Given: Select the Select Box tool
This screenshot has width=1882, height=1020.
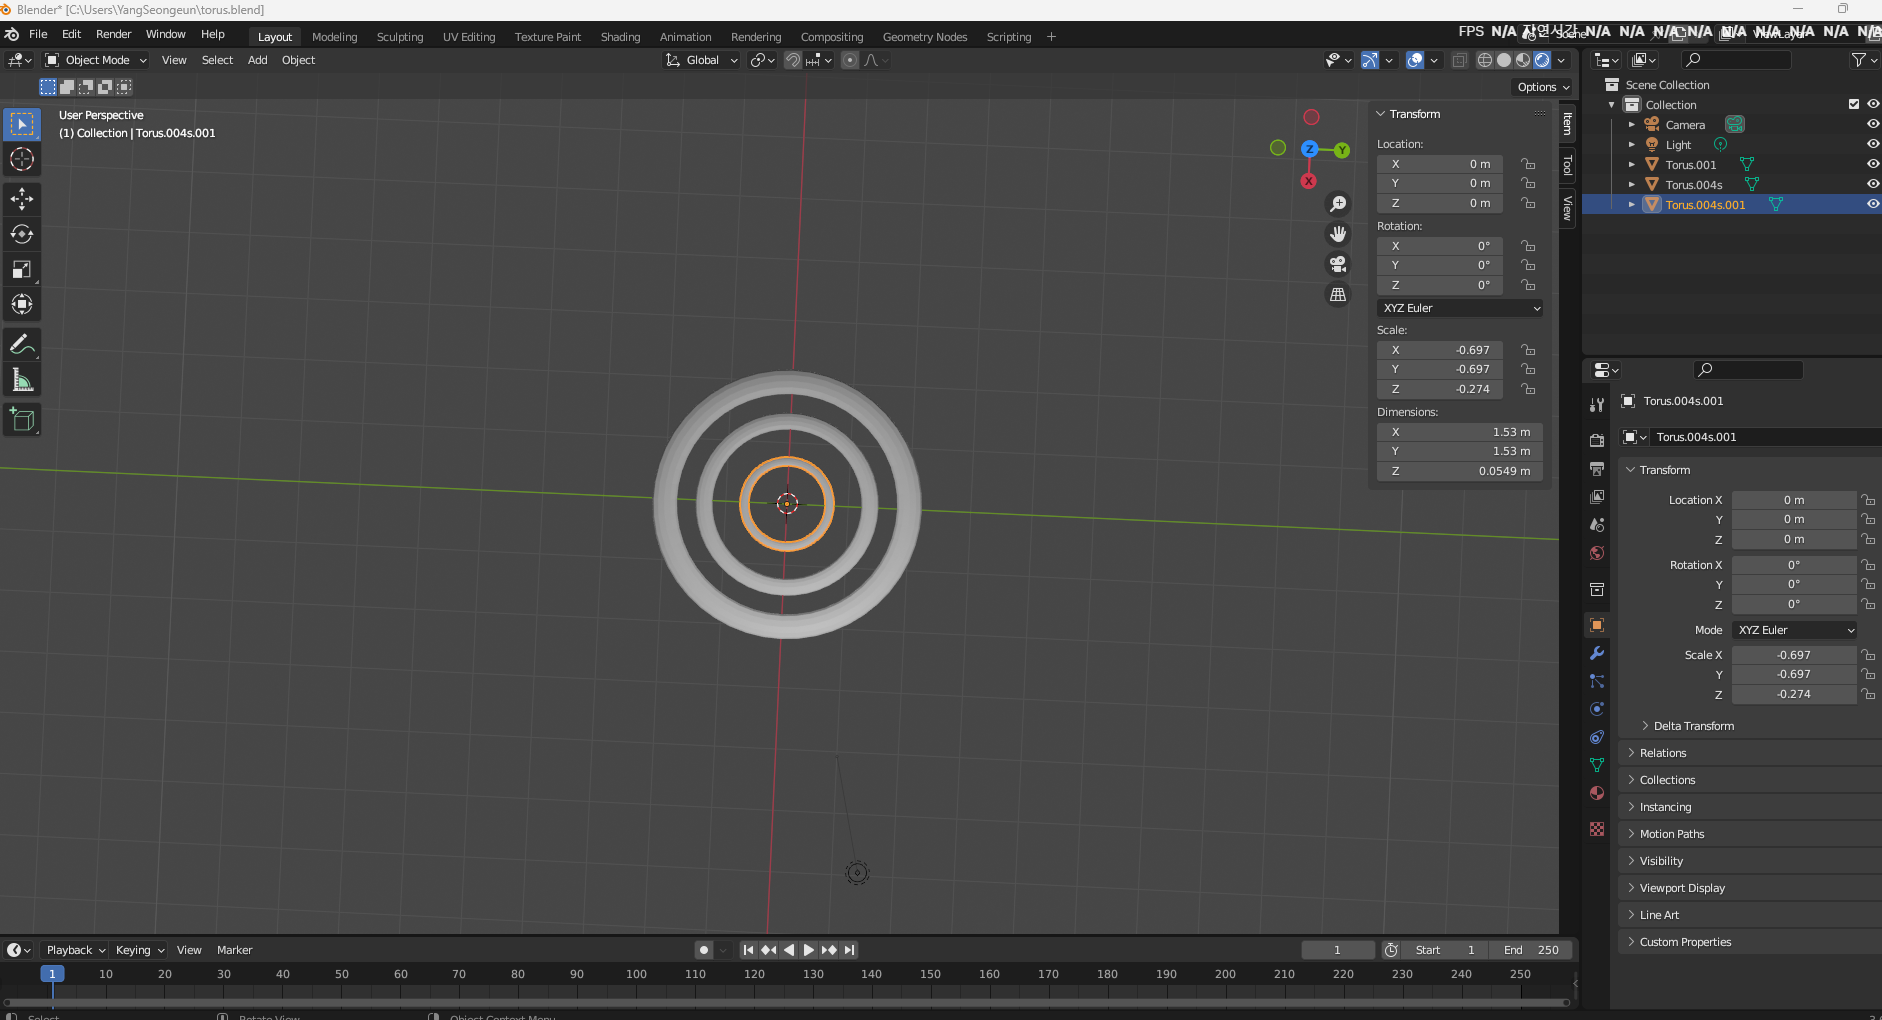Looking at the screenshot, I should click(22, 124).
